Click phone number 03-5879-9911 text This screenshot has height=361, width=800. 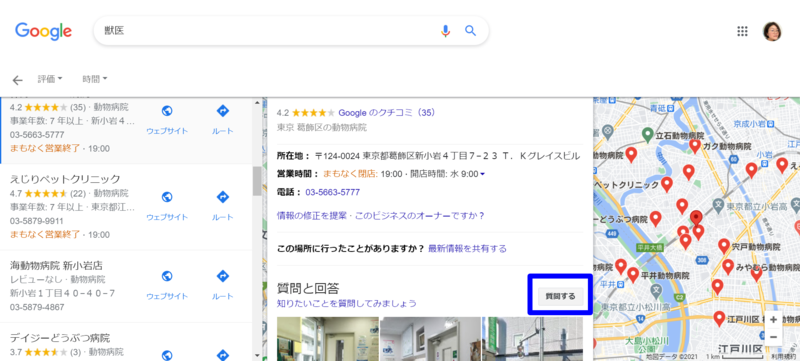[x=37, y=221]
